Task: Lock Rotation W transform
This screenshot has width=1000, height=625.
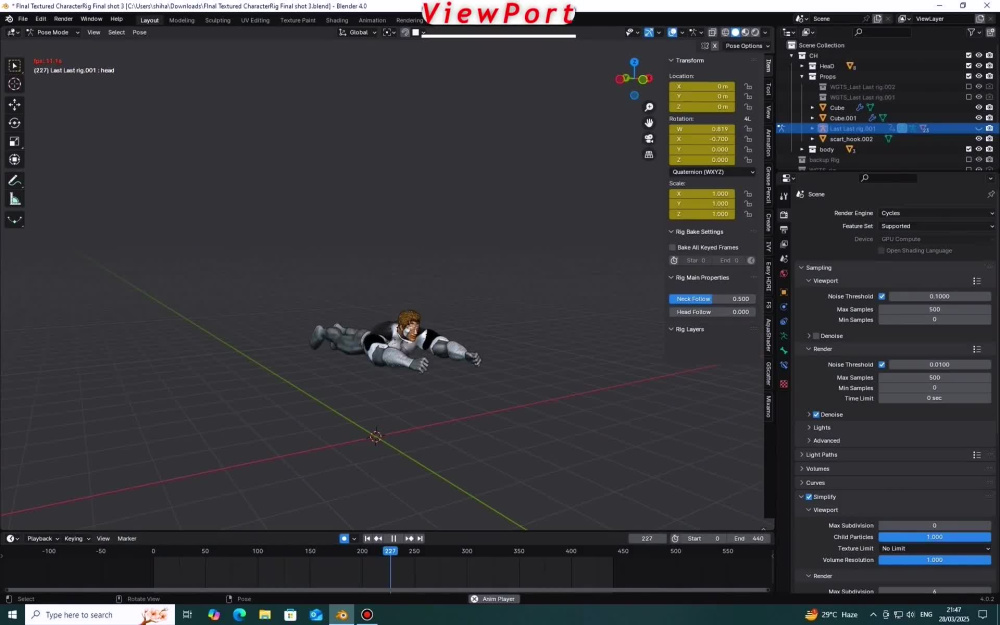Action: [747, 129]
